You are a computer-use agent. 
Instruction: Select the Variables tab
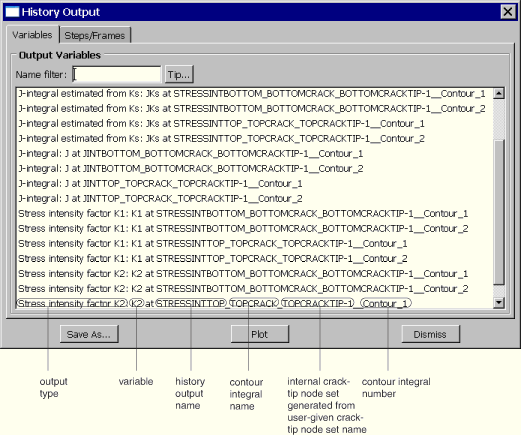(32, 35)
